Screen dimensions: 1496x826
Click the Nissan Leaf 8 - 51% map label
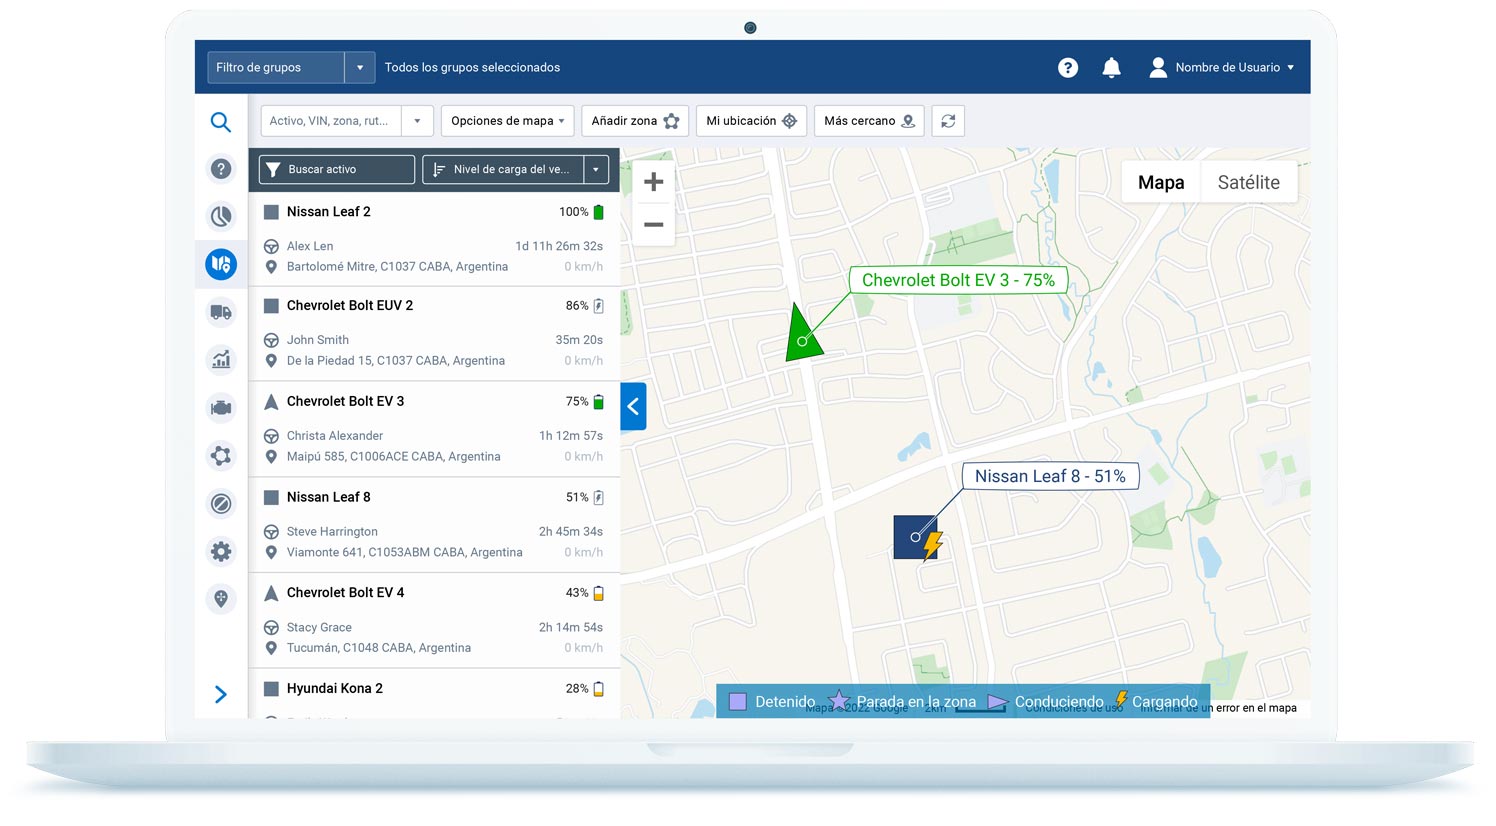point(1050,476)
